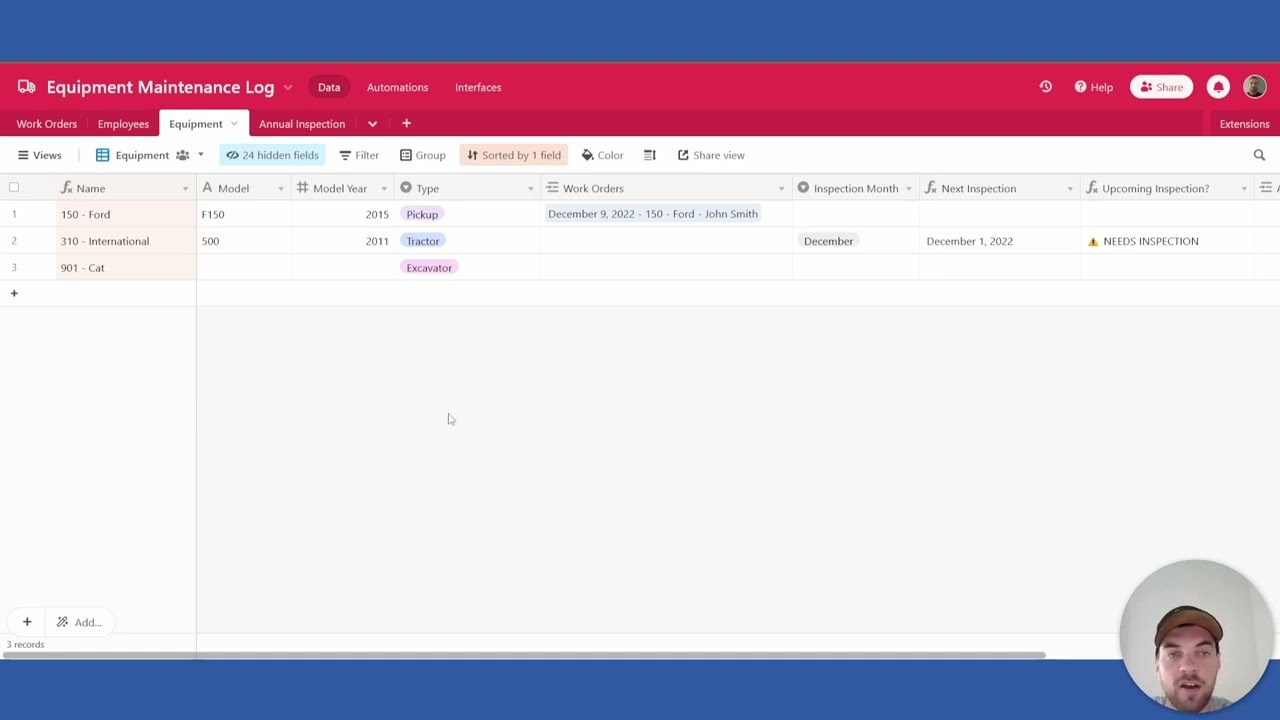Open Group options
This screenshot has width=1280, height=720.
pyautogui.click(x=423, y=155)
